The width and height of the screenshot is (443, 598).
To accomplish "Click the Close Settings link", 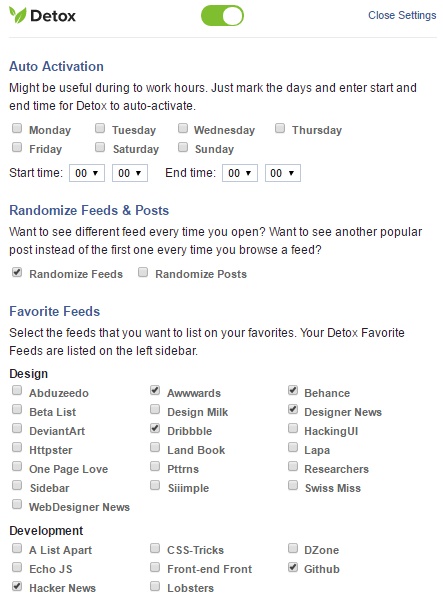I will (402, 15).
